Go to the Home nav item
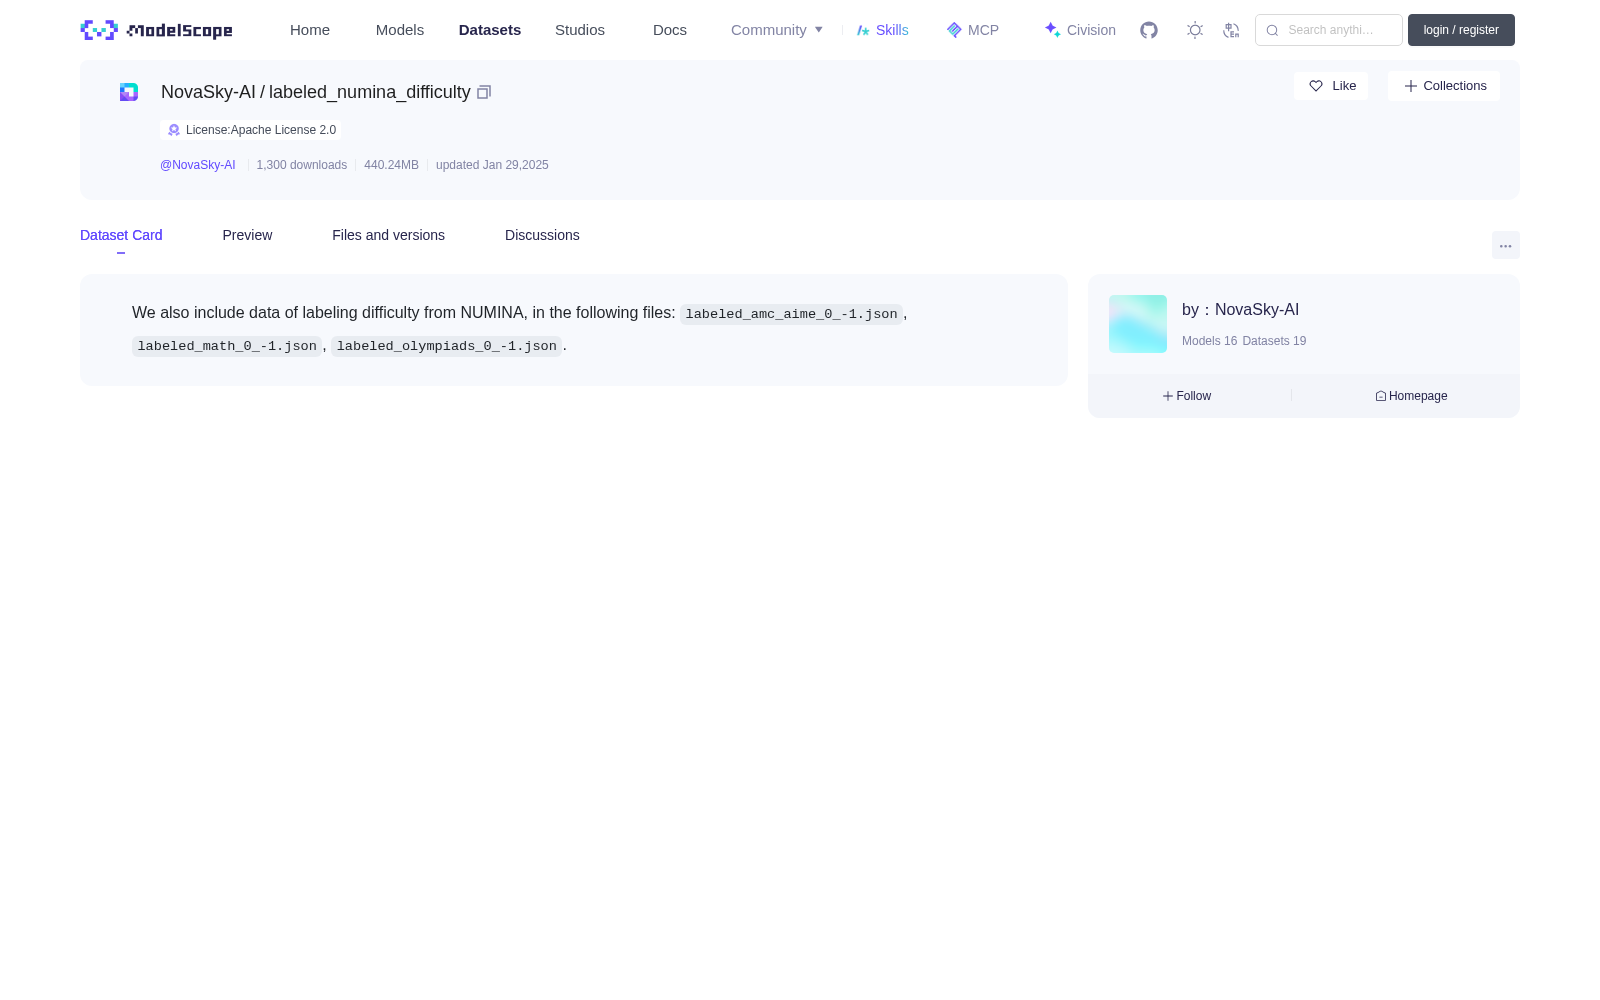This screenshot has width=1600, height=1000. pyautogui.click(x=310, y=30)
